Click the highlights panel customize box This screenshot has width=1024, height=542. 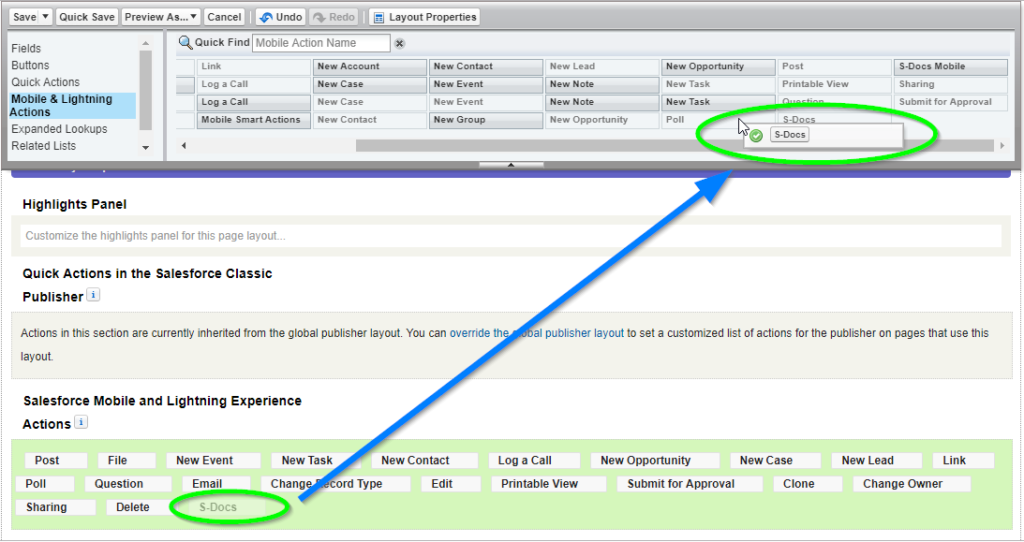coord(510,236)
